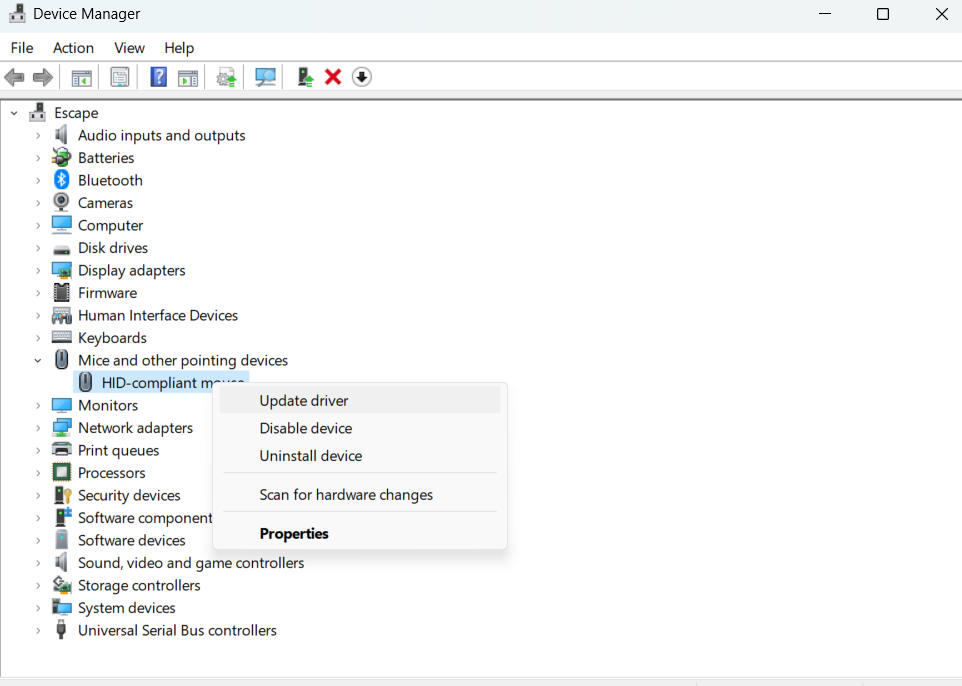Image resolution: width=962 pixels, height=686 pixels.
Task: Click the Properties toolbar icon
Action: coord(120,77)
